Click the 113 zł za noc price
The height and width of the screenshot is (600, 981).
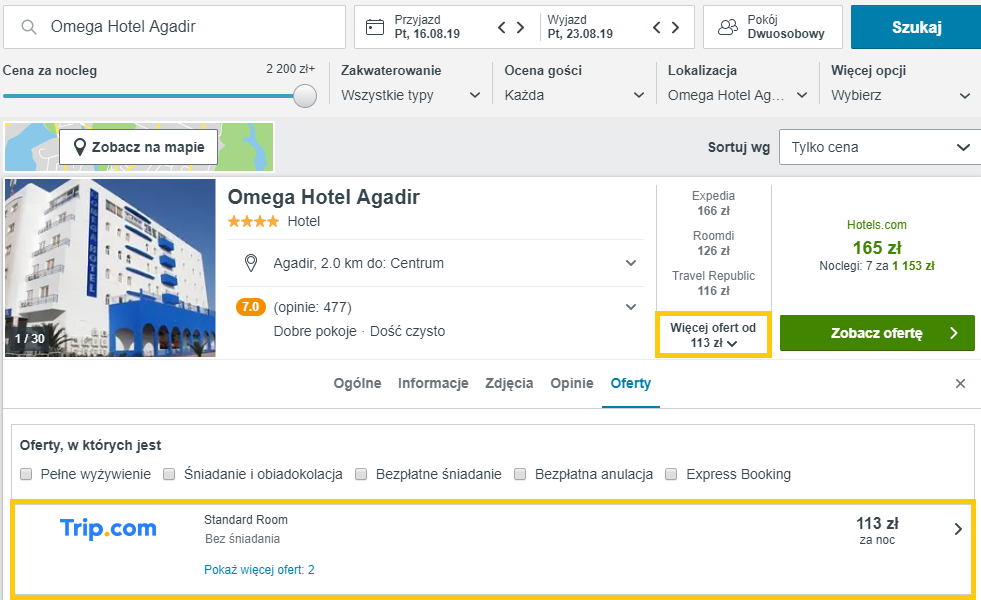tap(877, 530)
